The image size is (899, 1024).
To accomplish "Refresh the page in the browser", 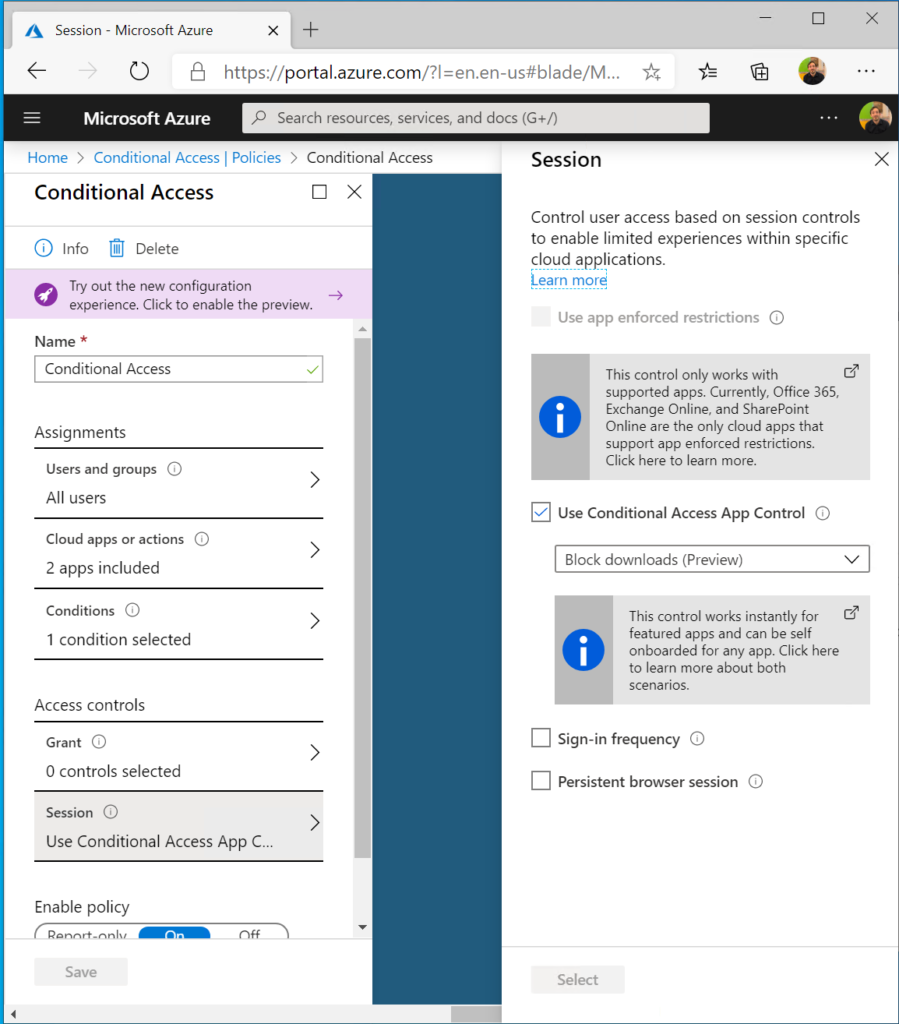I will click(x=139, y=71).
